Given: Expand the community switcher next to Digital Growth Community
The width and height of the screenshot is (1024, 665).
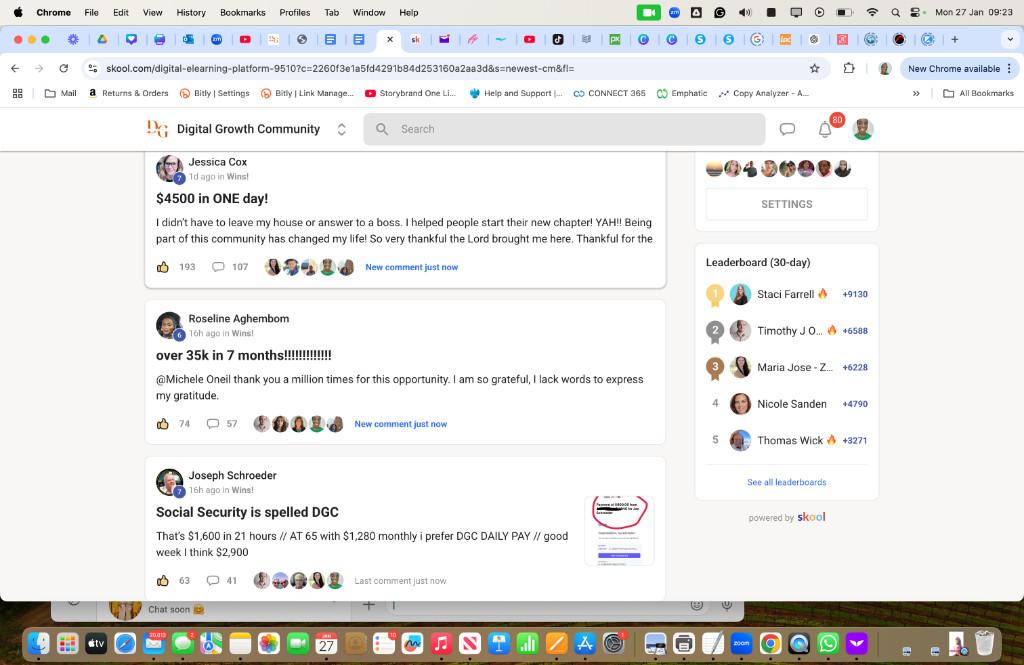Looking at the screenshot, I should click(342, 129).
